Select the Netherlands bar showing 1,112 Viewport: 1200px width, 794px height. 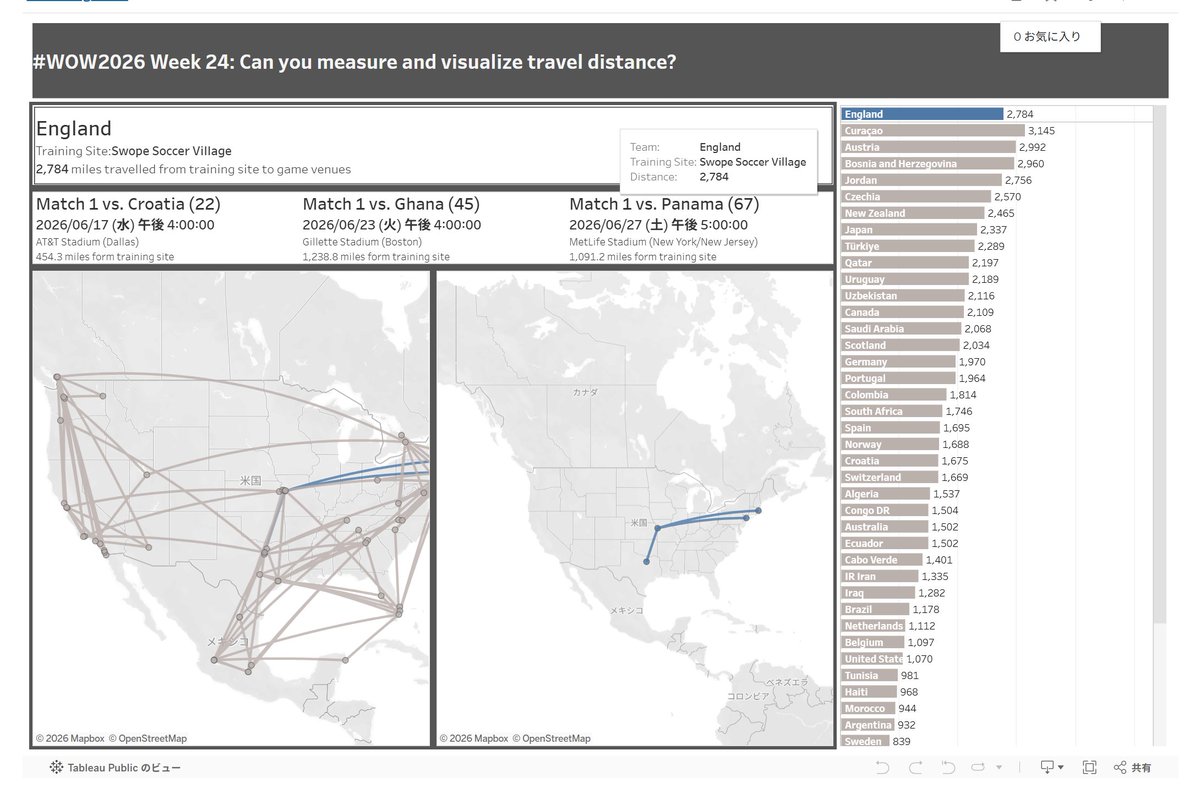(874, 626)
